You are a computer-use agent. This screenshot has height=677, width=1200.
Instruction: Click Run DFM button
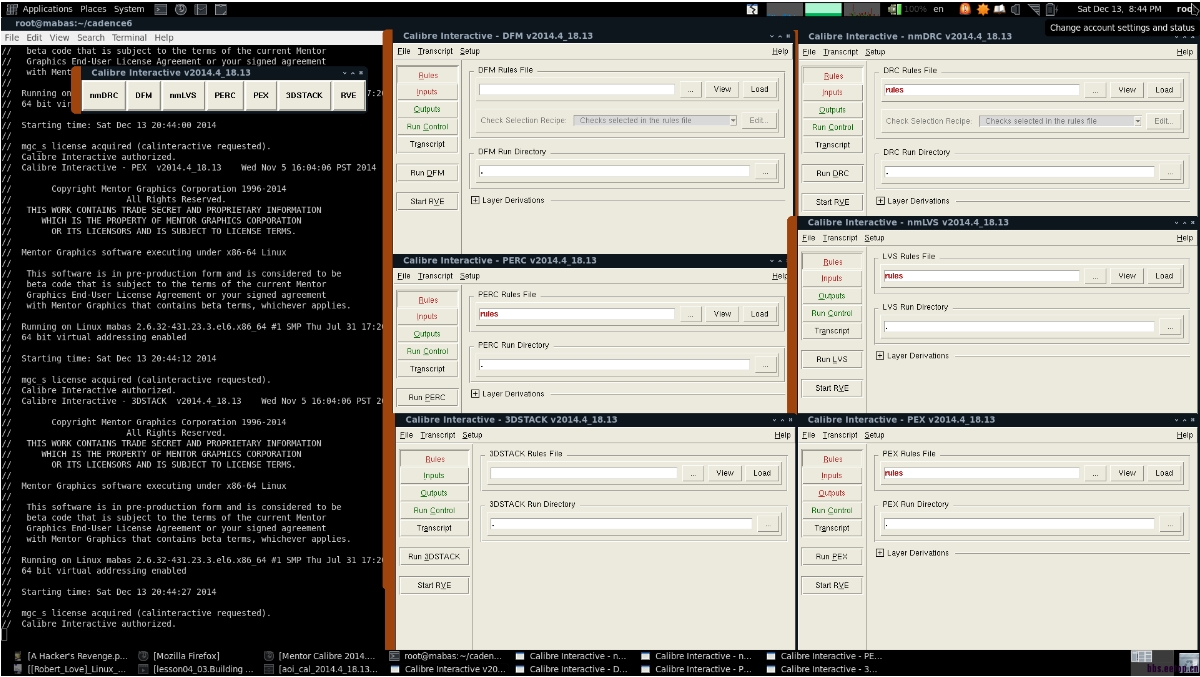point(427,173)
